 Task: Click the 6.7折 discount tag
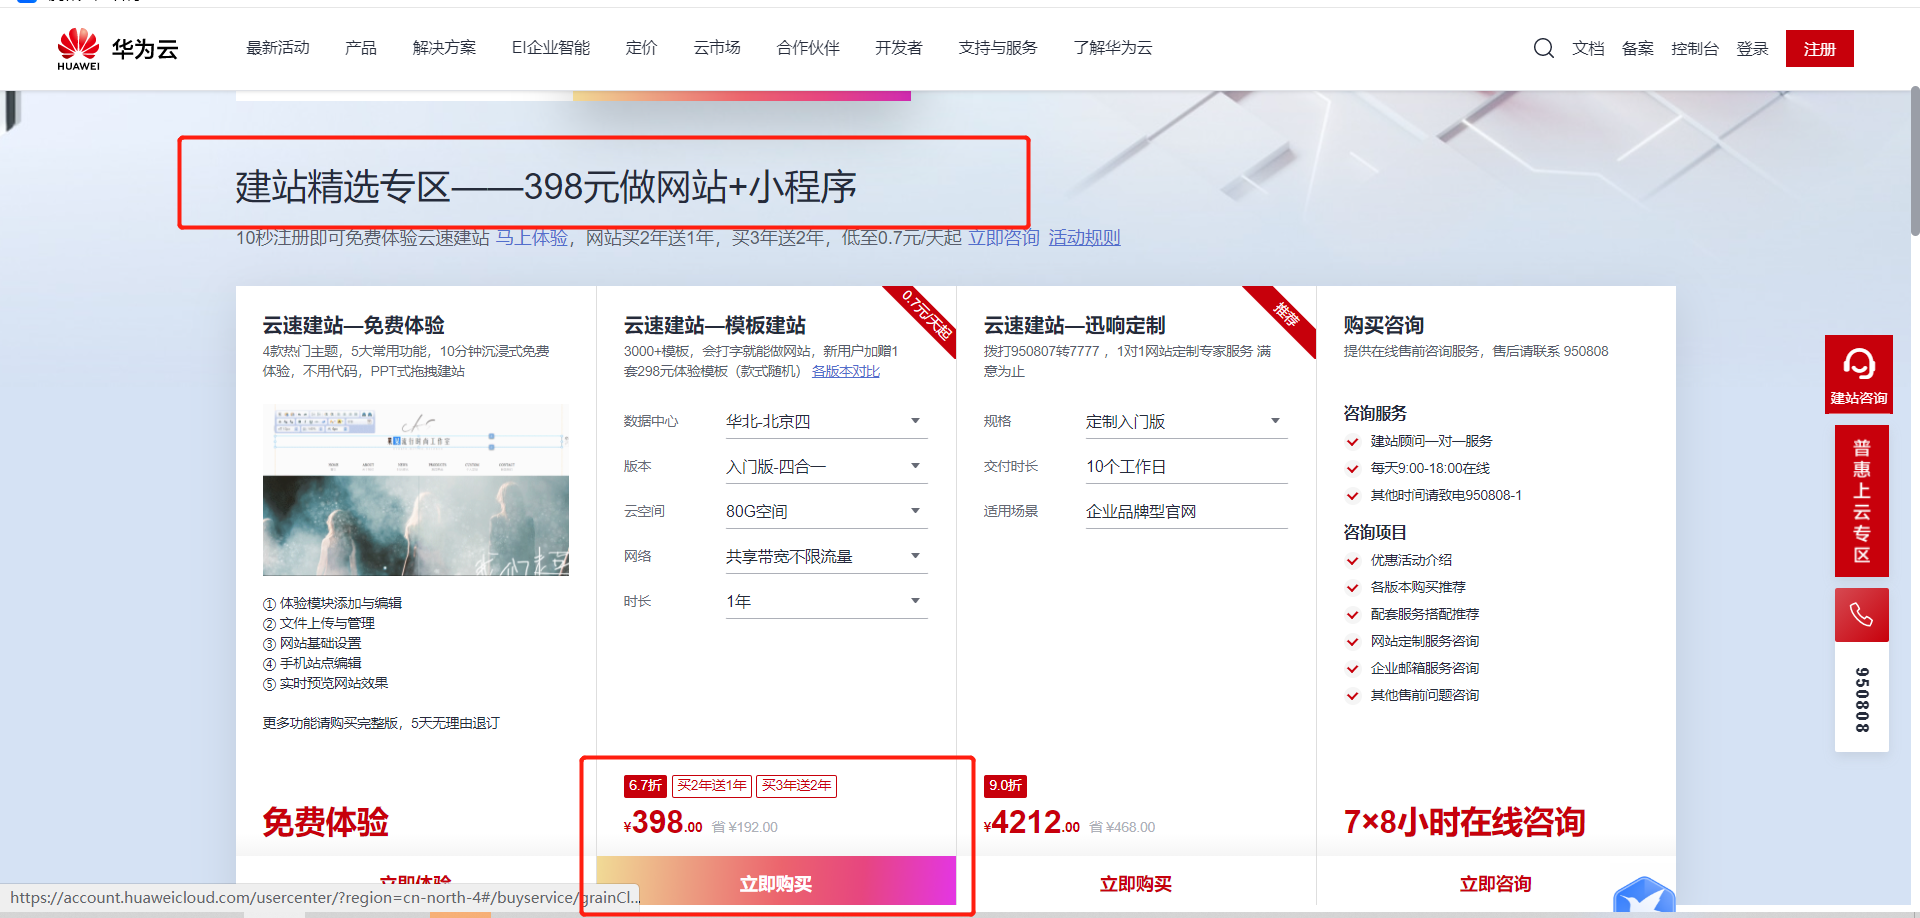pos(645,786)
